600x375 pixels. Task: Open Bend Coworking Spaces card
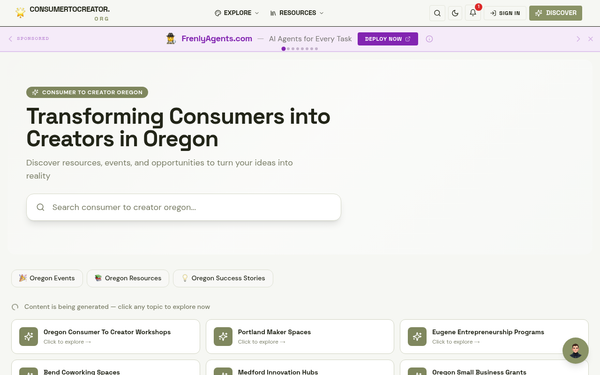106,368
